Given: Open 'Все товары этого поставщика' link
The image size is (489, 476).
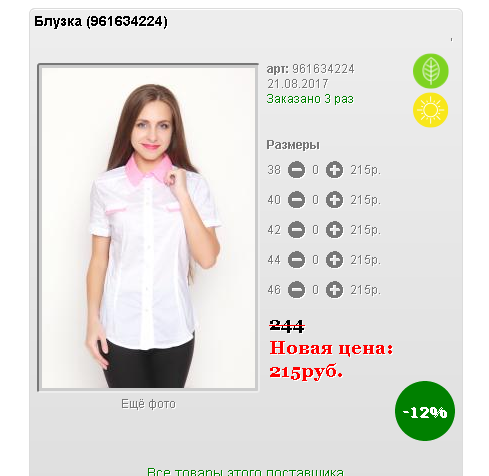Looking at the screenshot, I should tap(245, 471).
